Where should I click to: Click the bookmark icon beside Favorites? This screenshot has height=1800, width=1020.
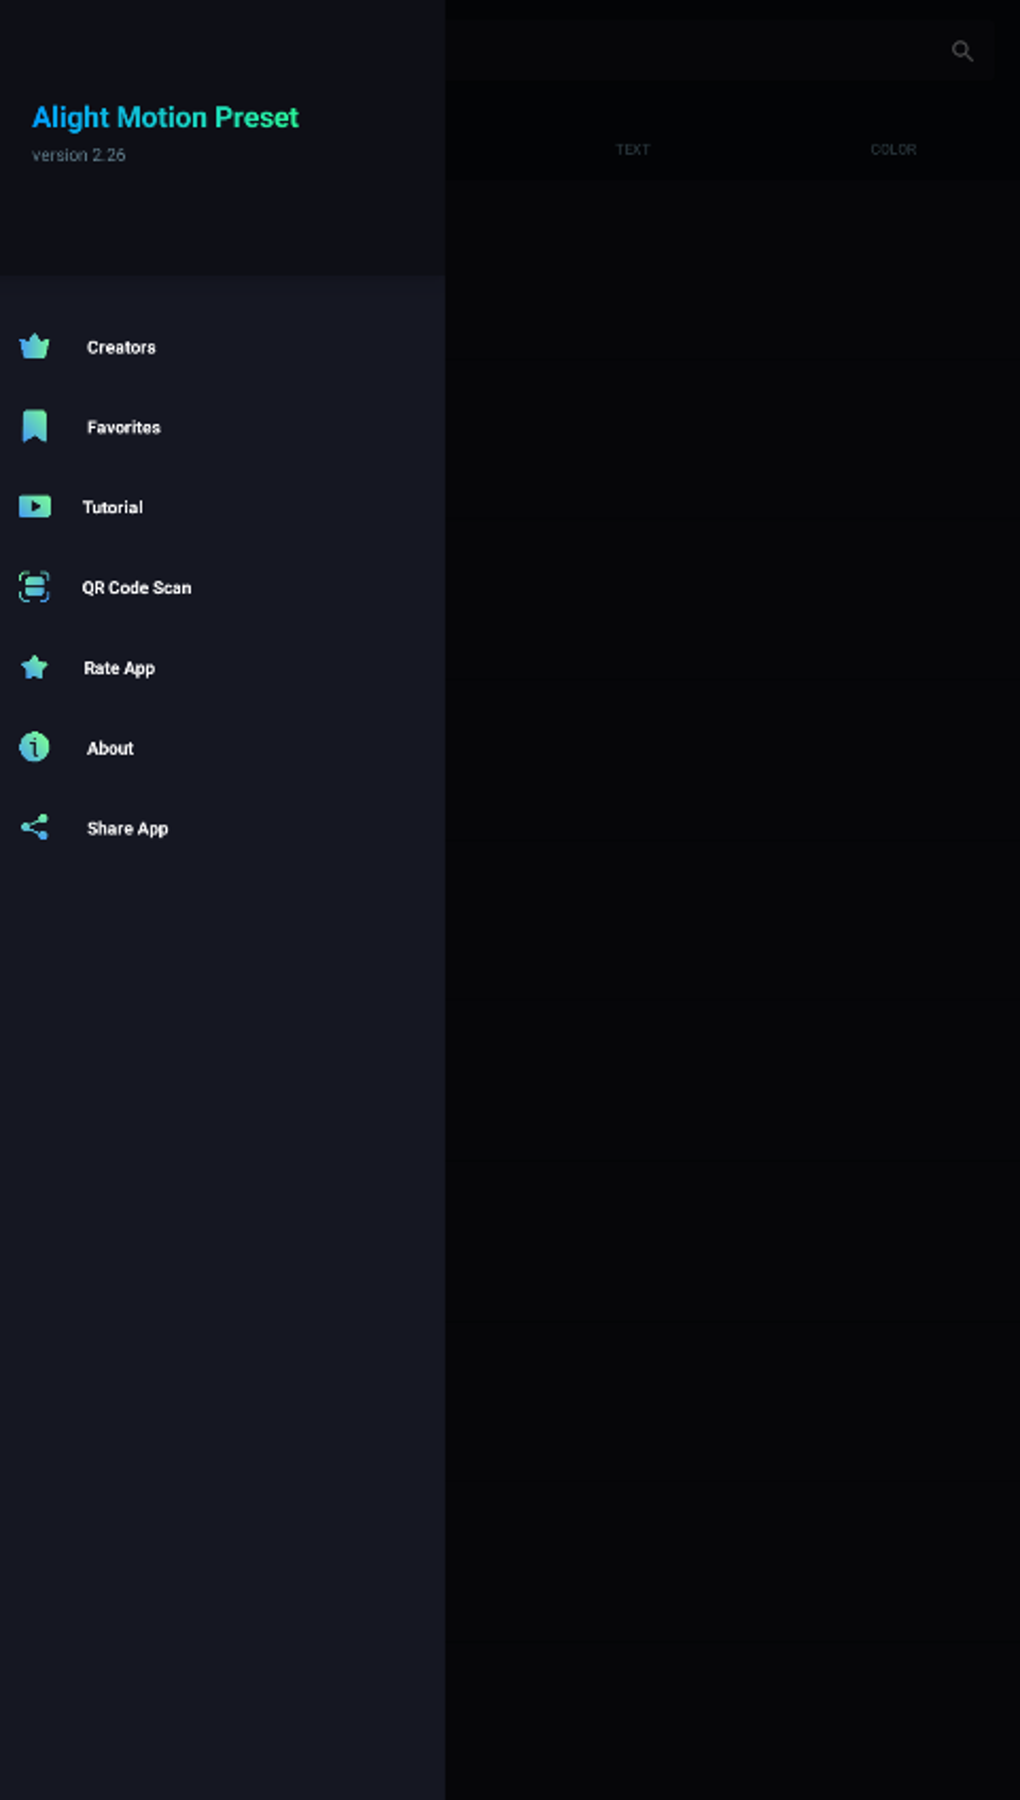(x=34, y=426)
